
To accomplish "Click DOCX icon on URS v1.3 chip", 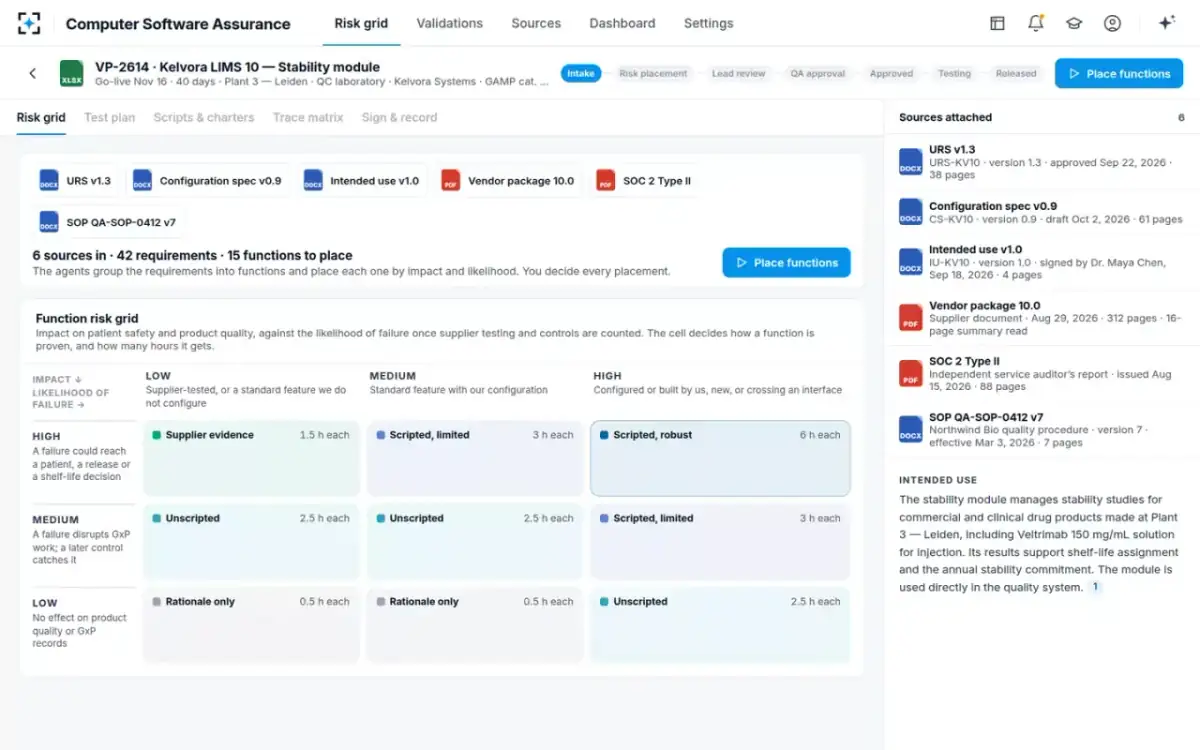I will coord(49,181).
